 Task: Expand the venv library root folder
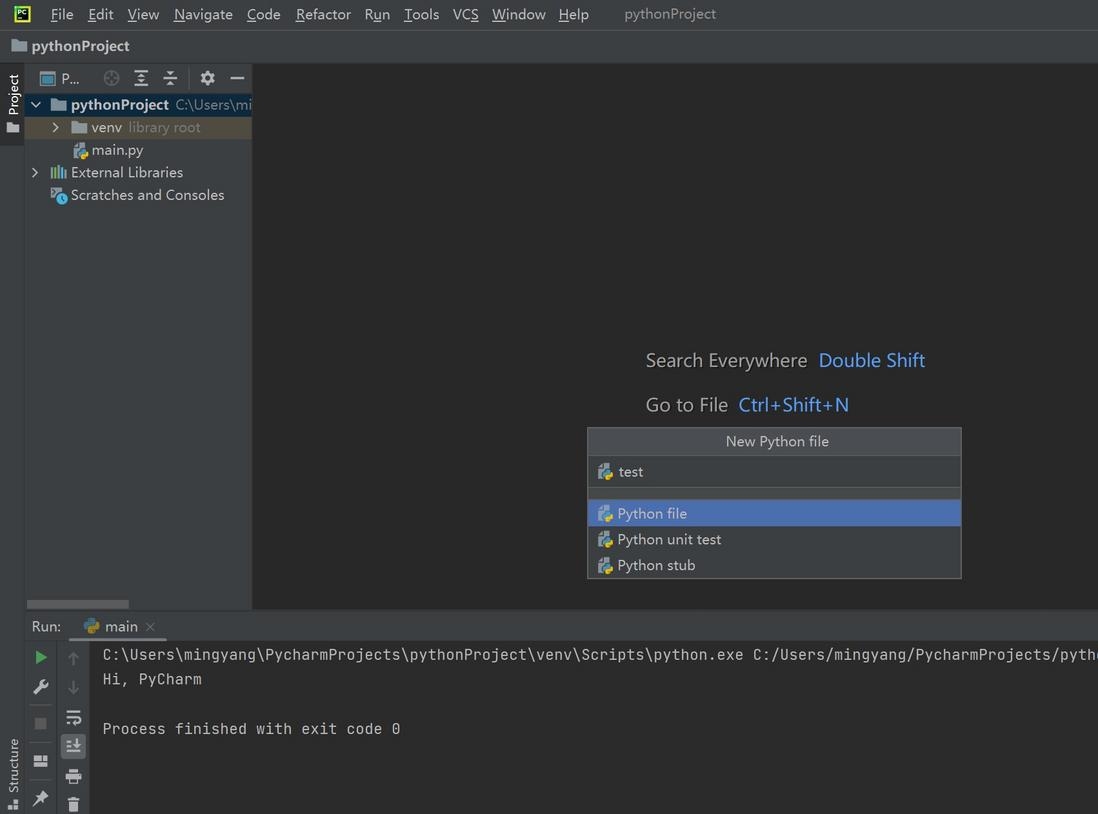(x=56, y=127)
